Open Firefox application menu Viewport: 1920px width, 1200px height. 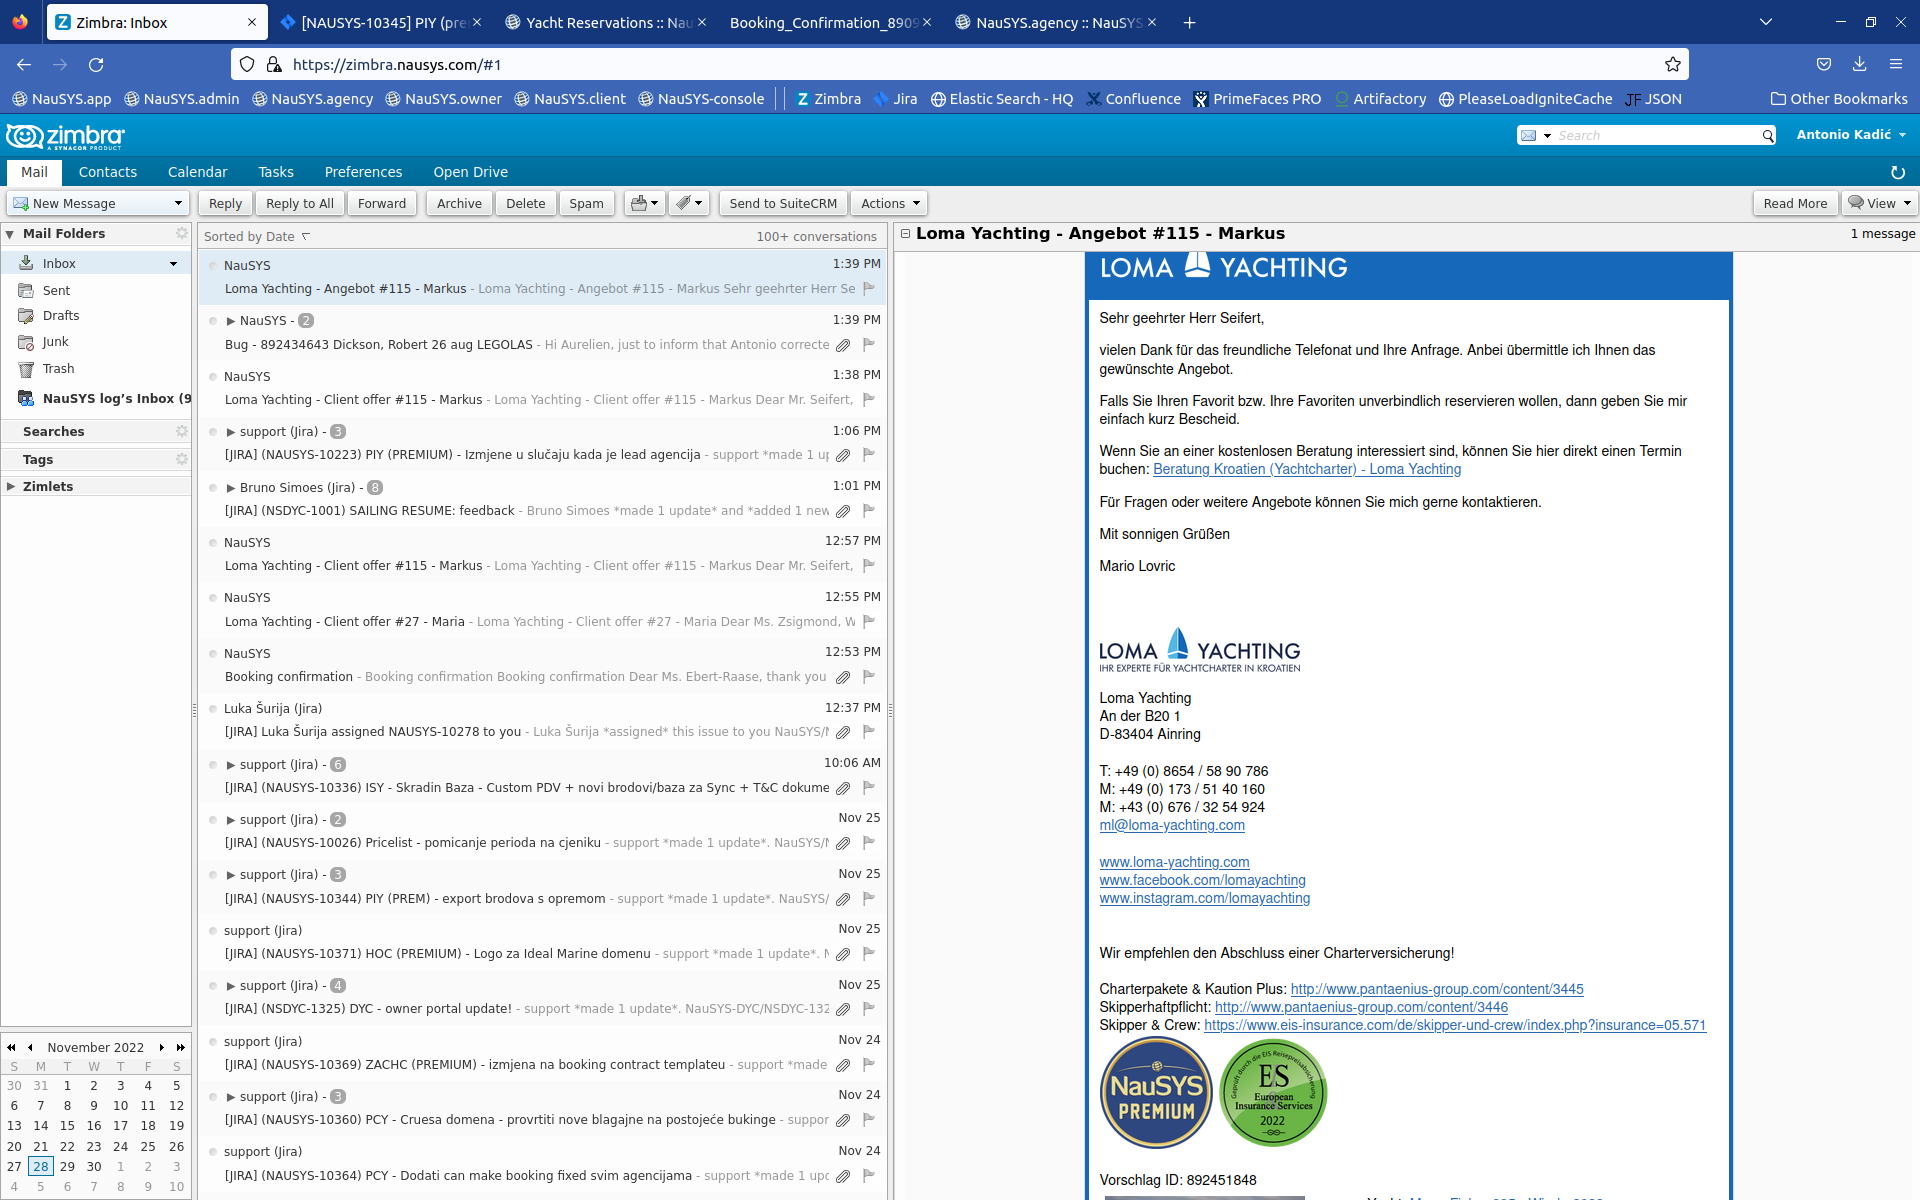click(1896, 64)
